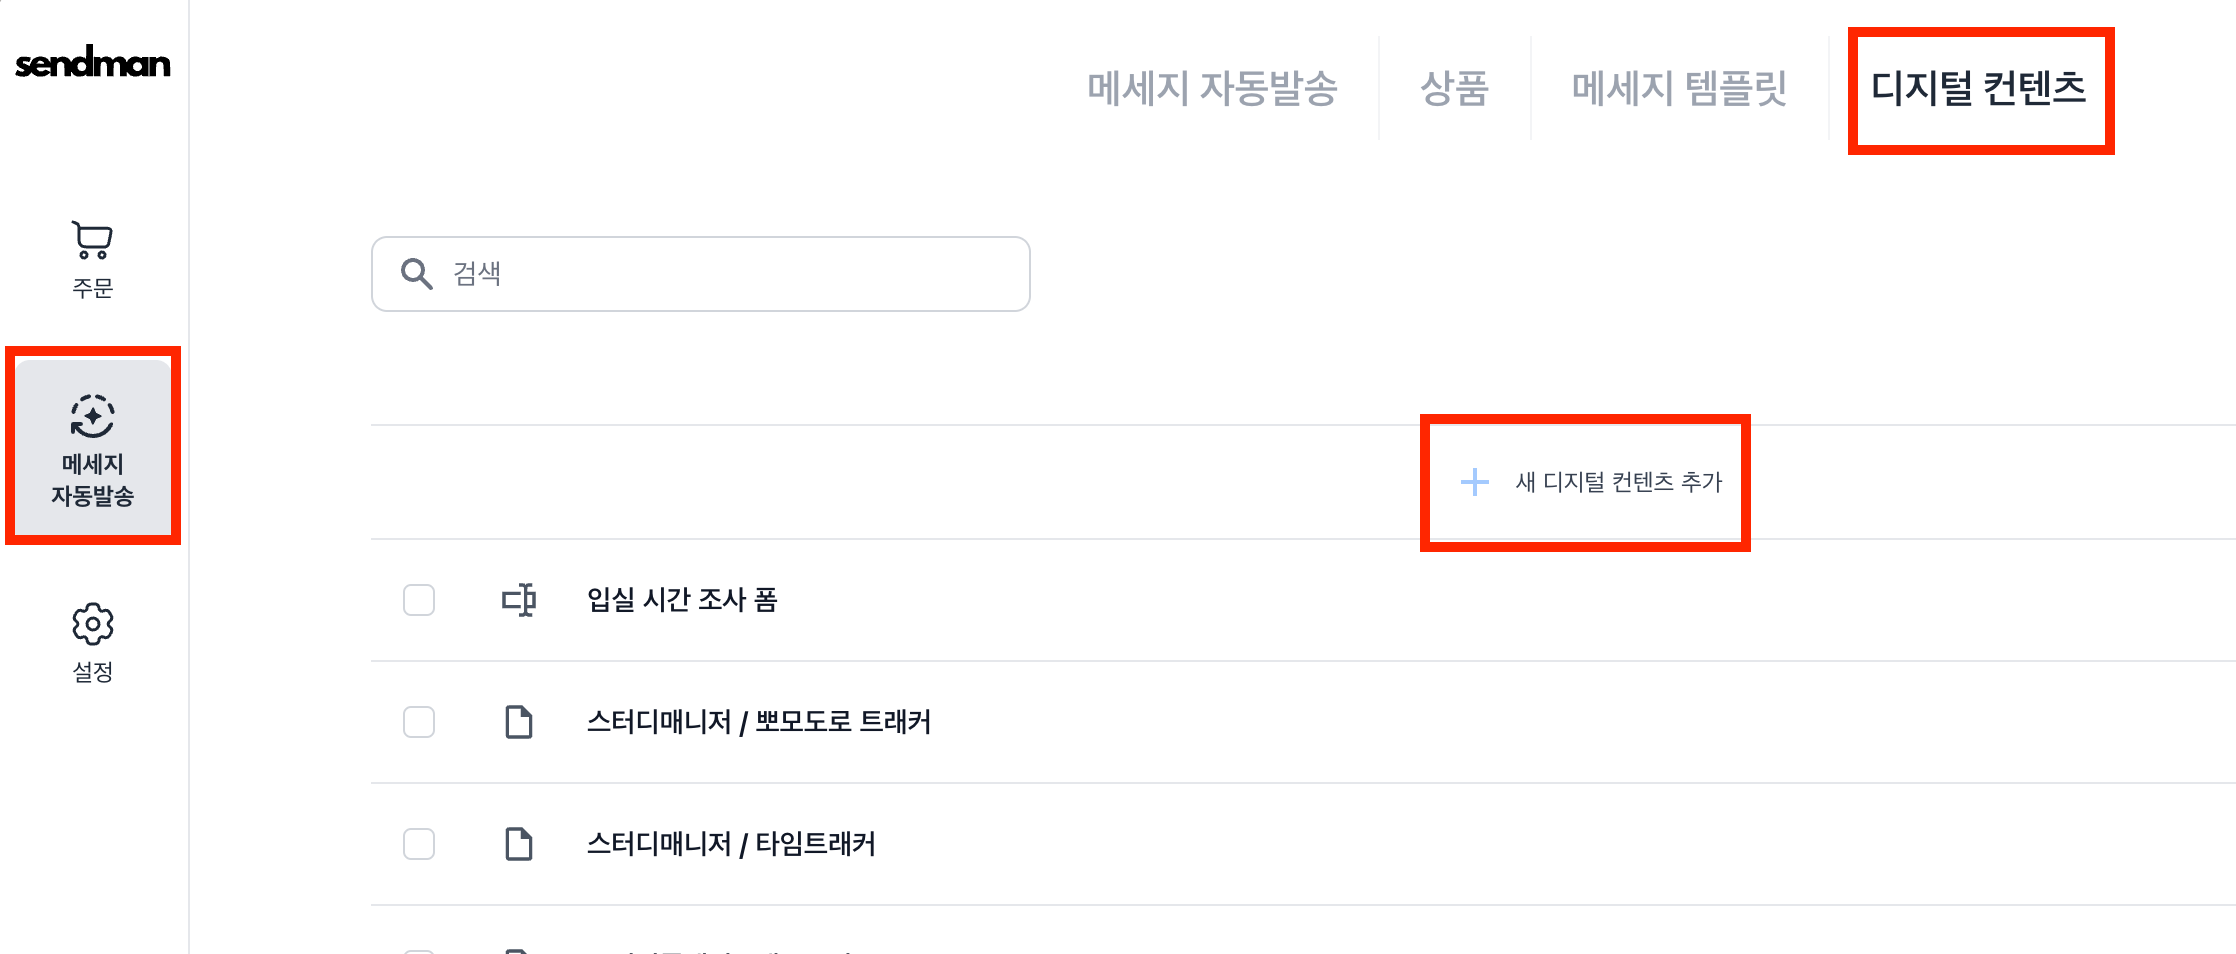Click the sendman logo

tap(93, 64)
